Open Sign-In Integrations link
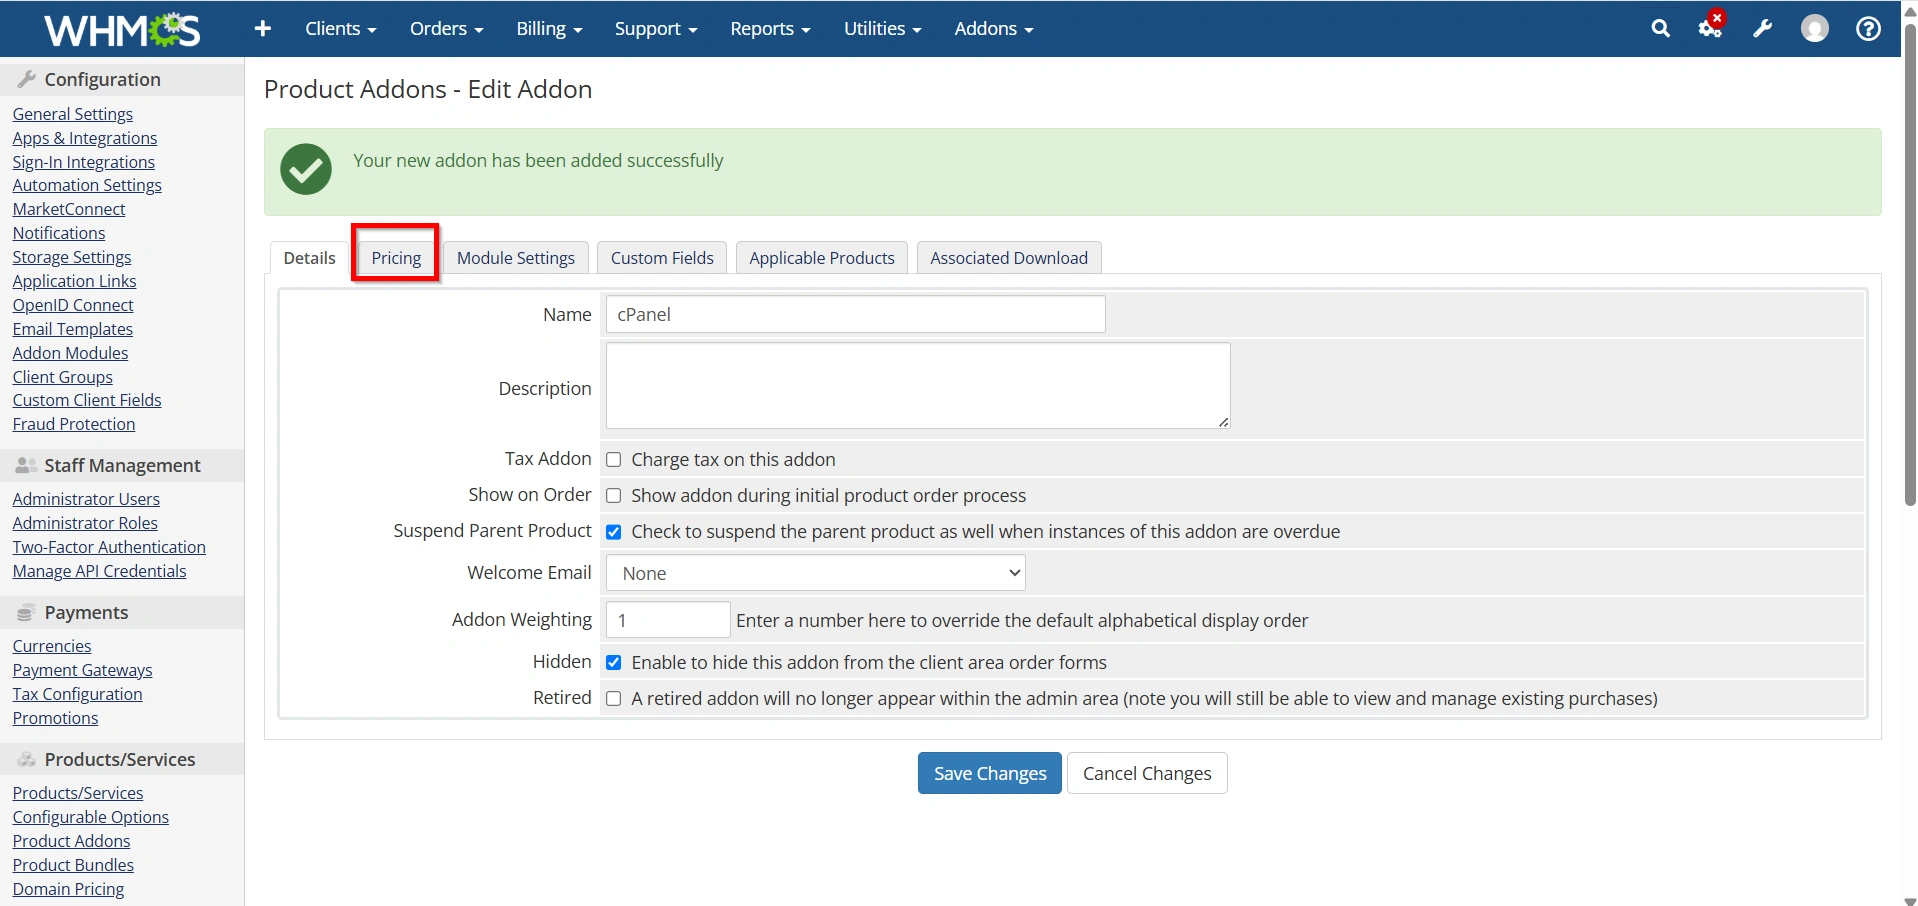Screen dimensions: 1918x906 point(84,162)
